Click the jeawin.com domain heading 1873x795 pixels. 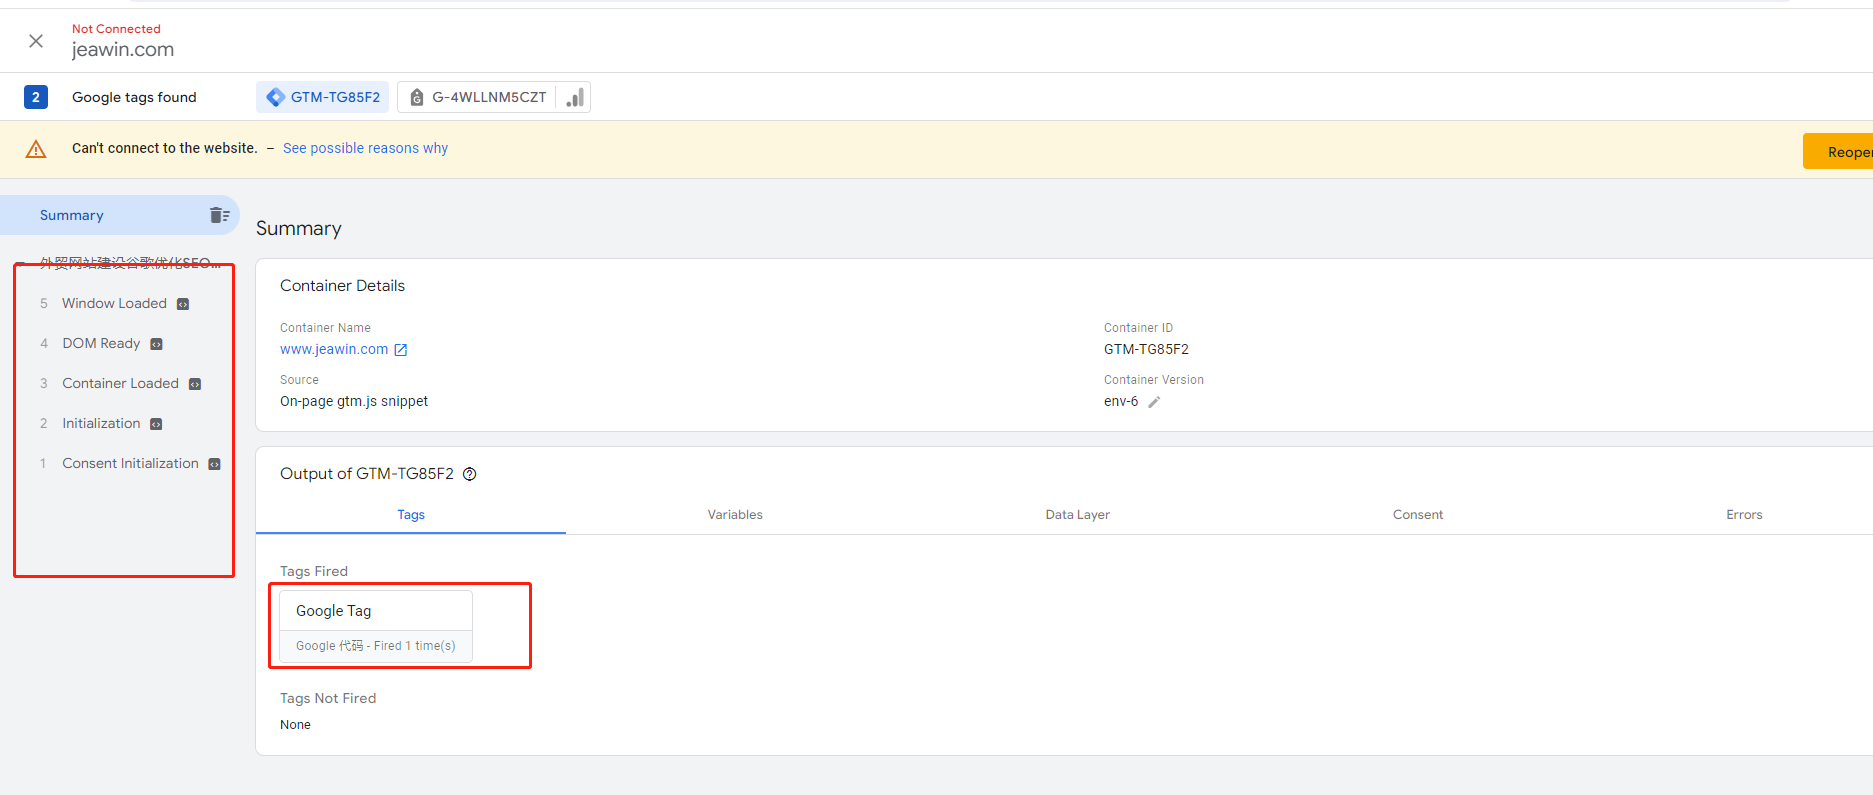point(123,49)
